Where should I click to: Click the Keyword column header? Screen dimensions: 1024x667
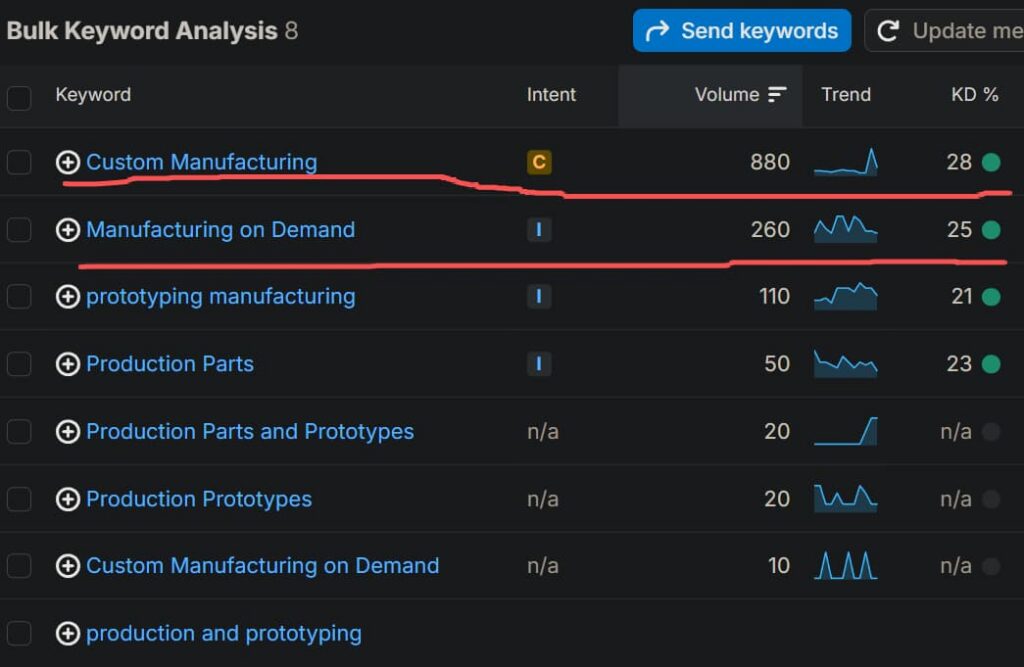tap(93, 95)
